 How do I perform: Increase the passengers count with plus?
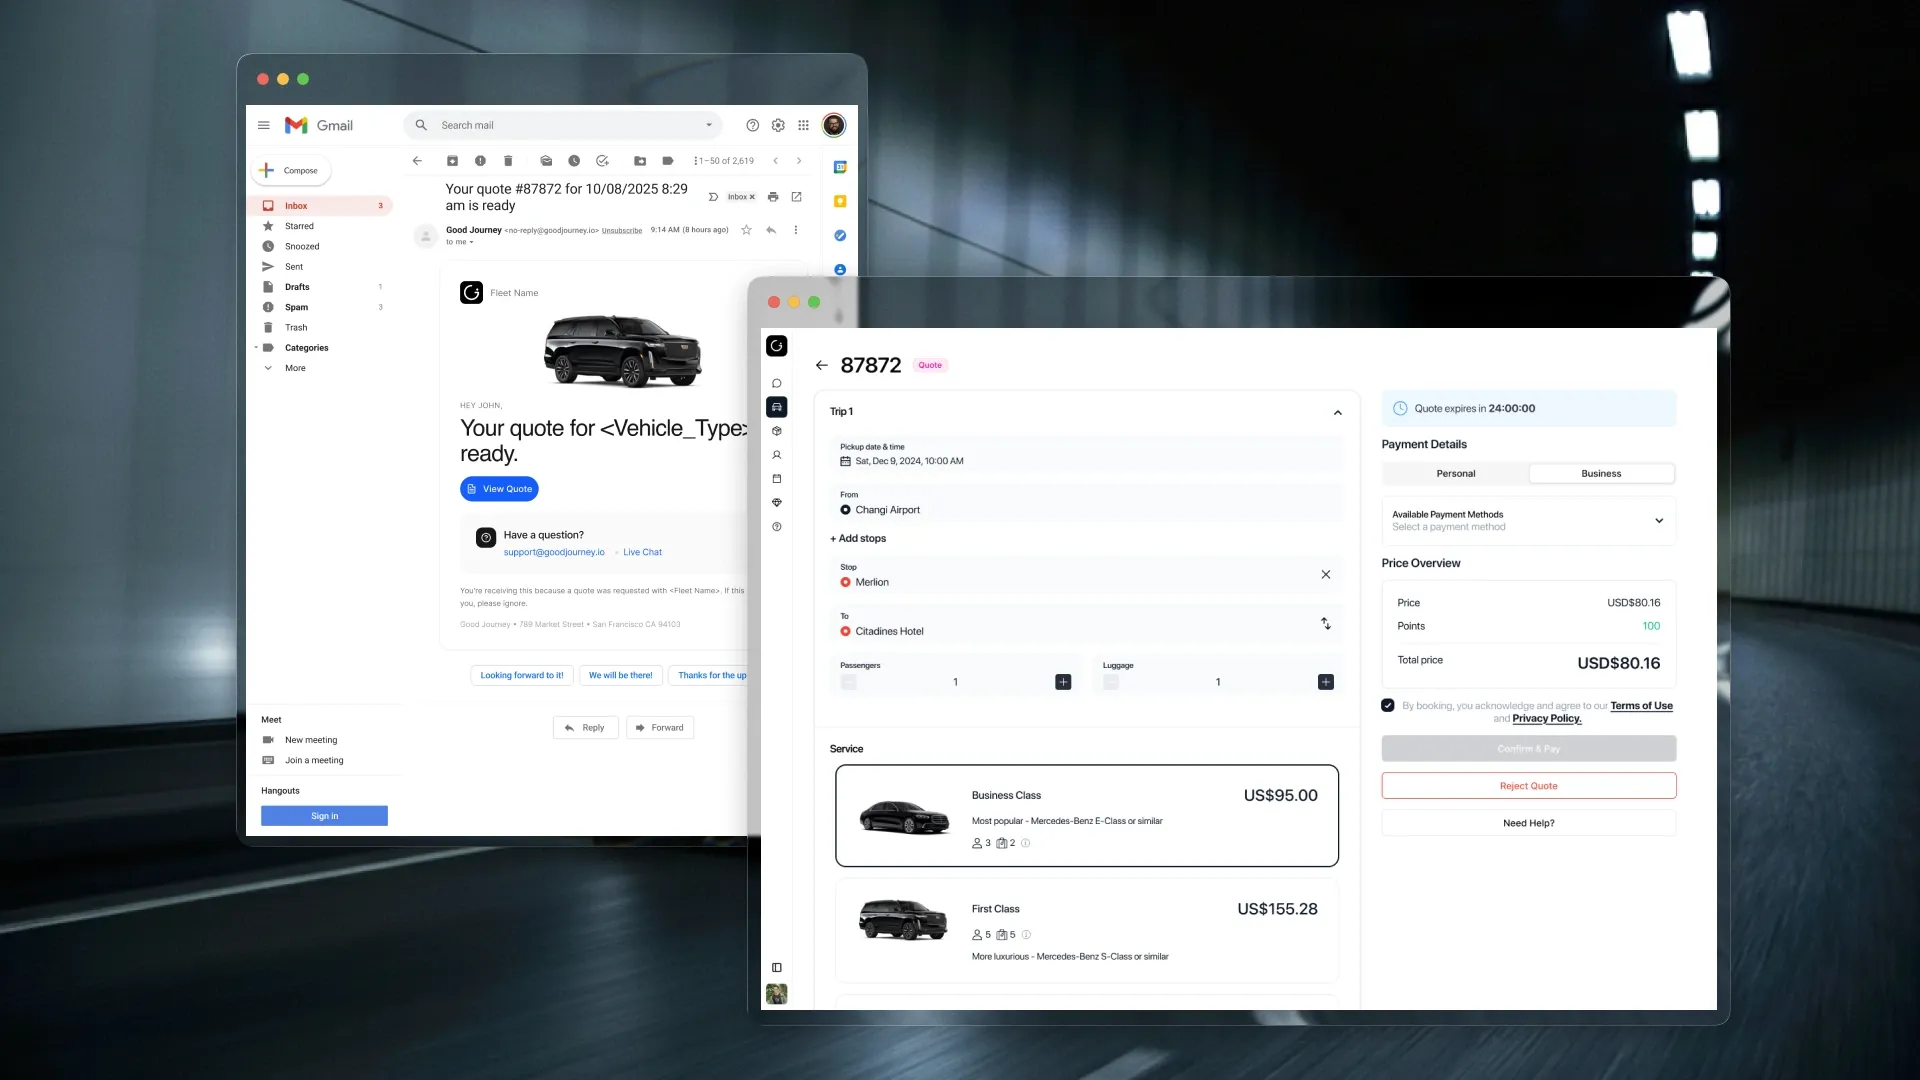pyautogui.click(x=1063, y=682)
